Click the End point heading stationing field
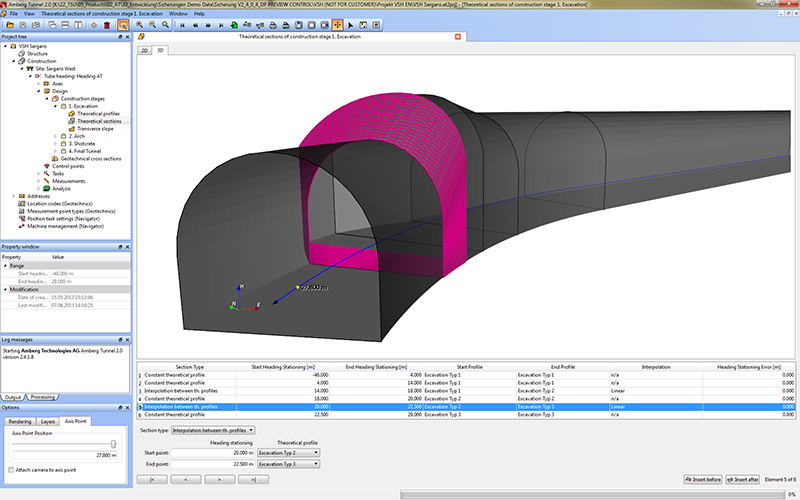 tap(213, 464)
